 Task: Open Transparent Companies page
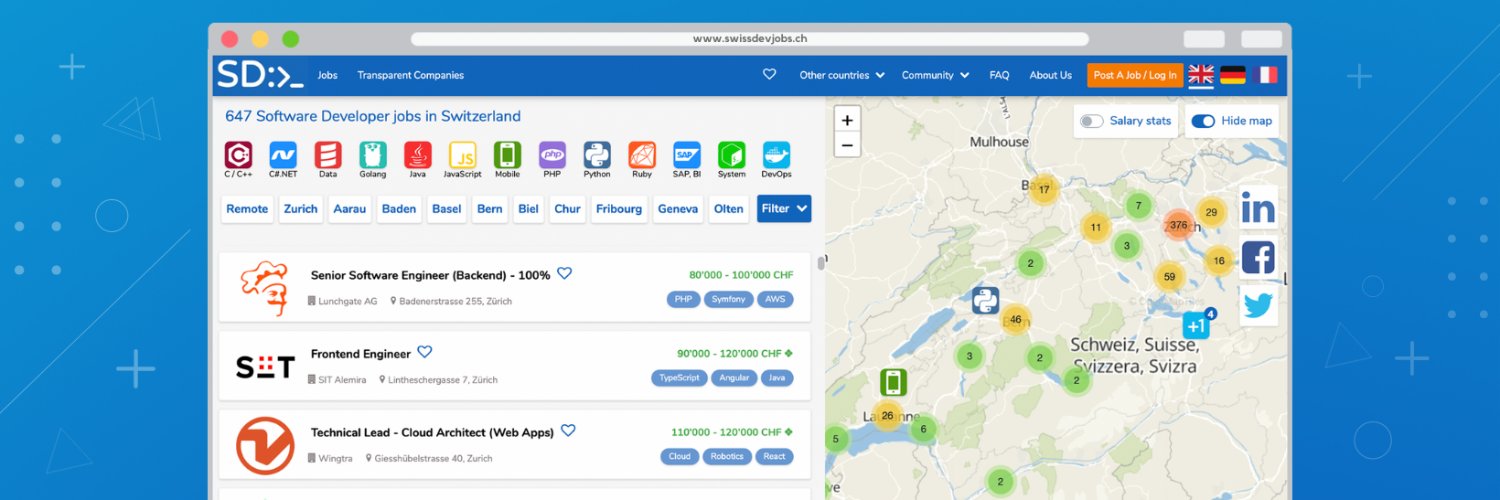(x=410, y=75)
